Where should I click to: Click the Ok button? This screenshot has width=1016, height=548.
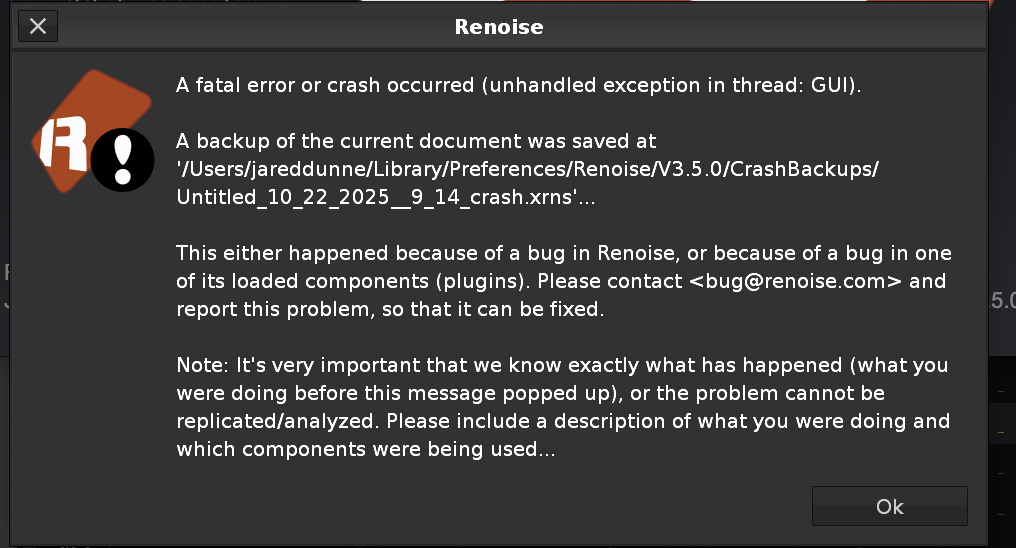coord(889,506)
